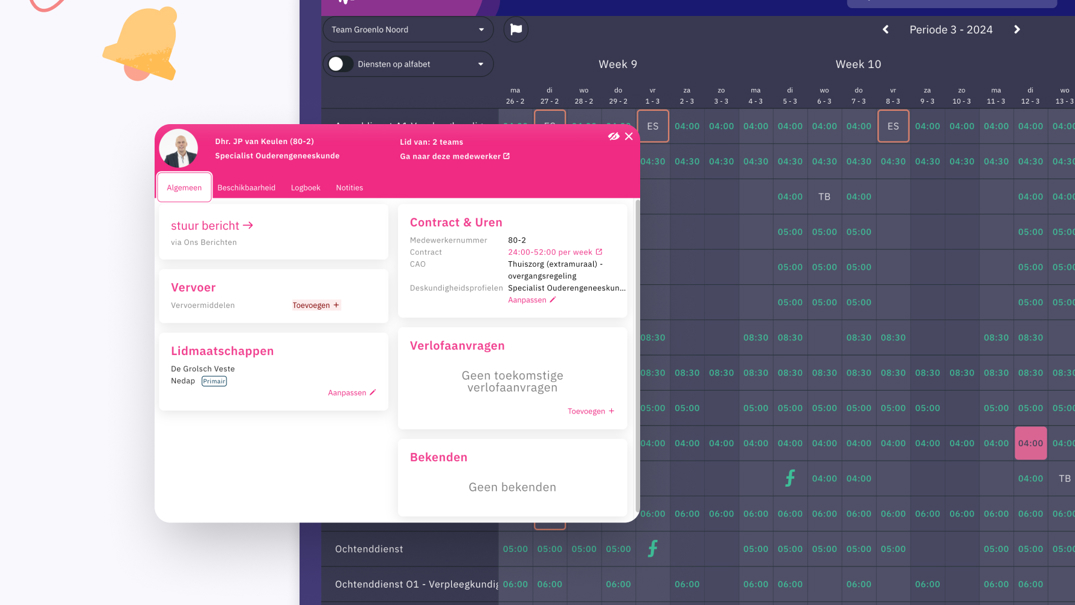Viewport: 1075px width, 605px height.
Task: Go to the previous period
Action: pyautogui.click(x=885, y=30)
